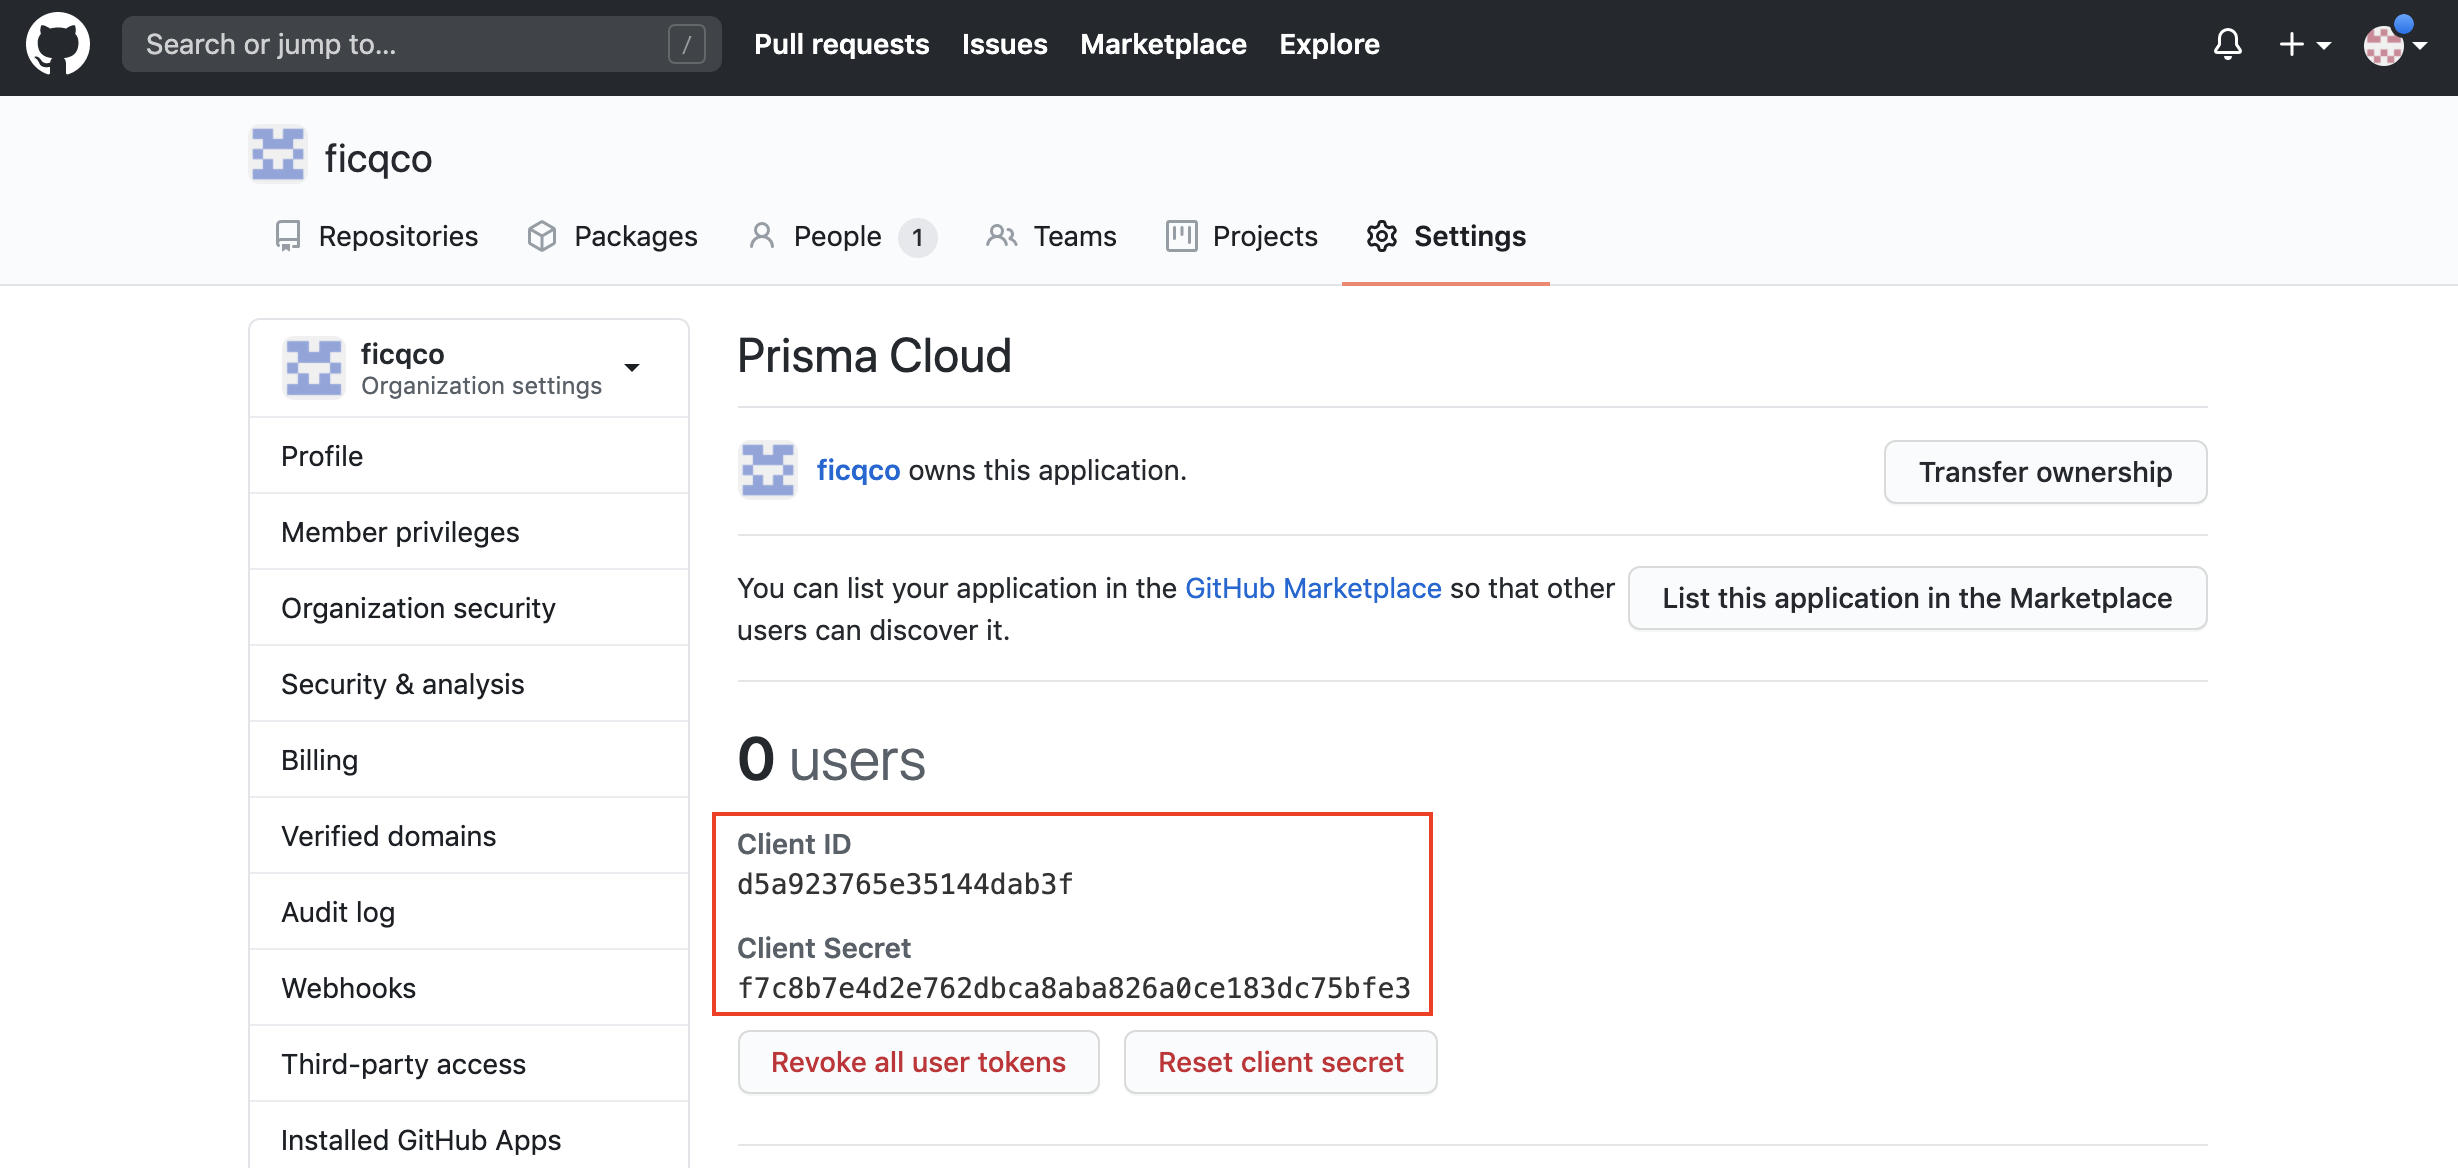Click the GitHub Octocat logo
The height and width of the screenshot is (1168, 2458).
[58, 44]
